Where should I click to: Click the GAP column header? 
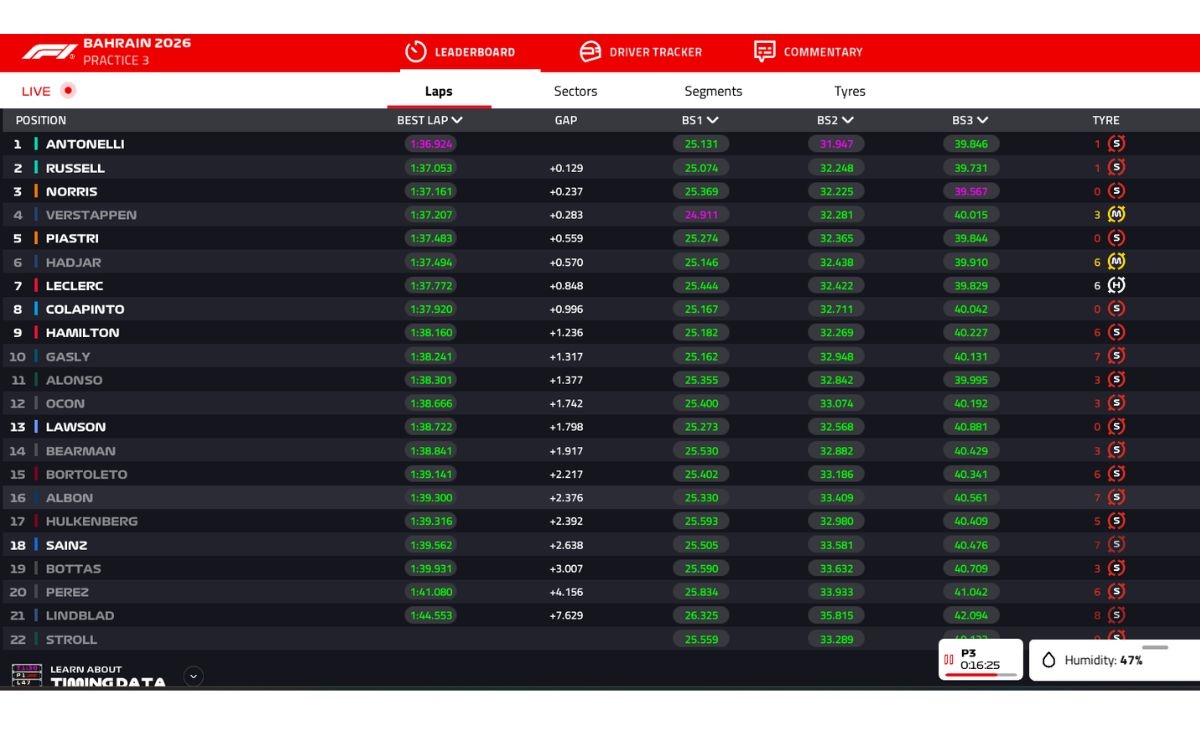coord(566,120)
